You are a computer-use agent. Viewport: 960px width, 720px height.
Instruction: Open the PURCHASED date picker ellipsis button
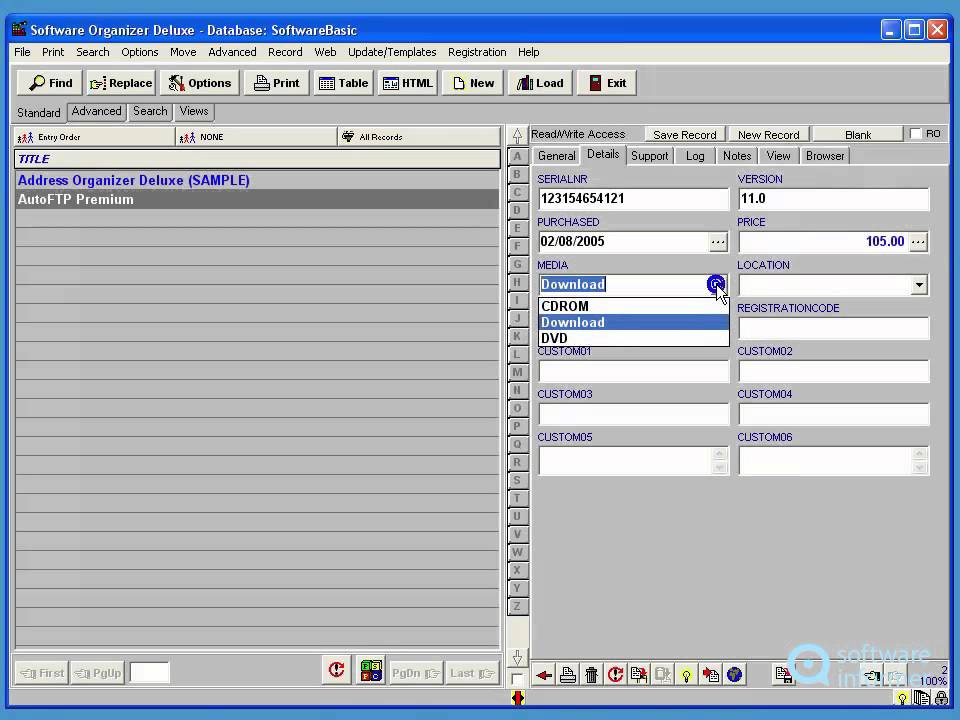point(718,242)
